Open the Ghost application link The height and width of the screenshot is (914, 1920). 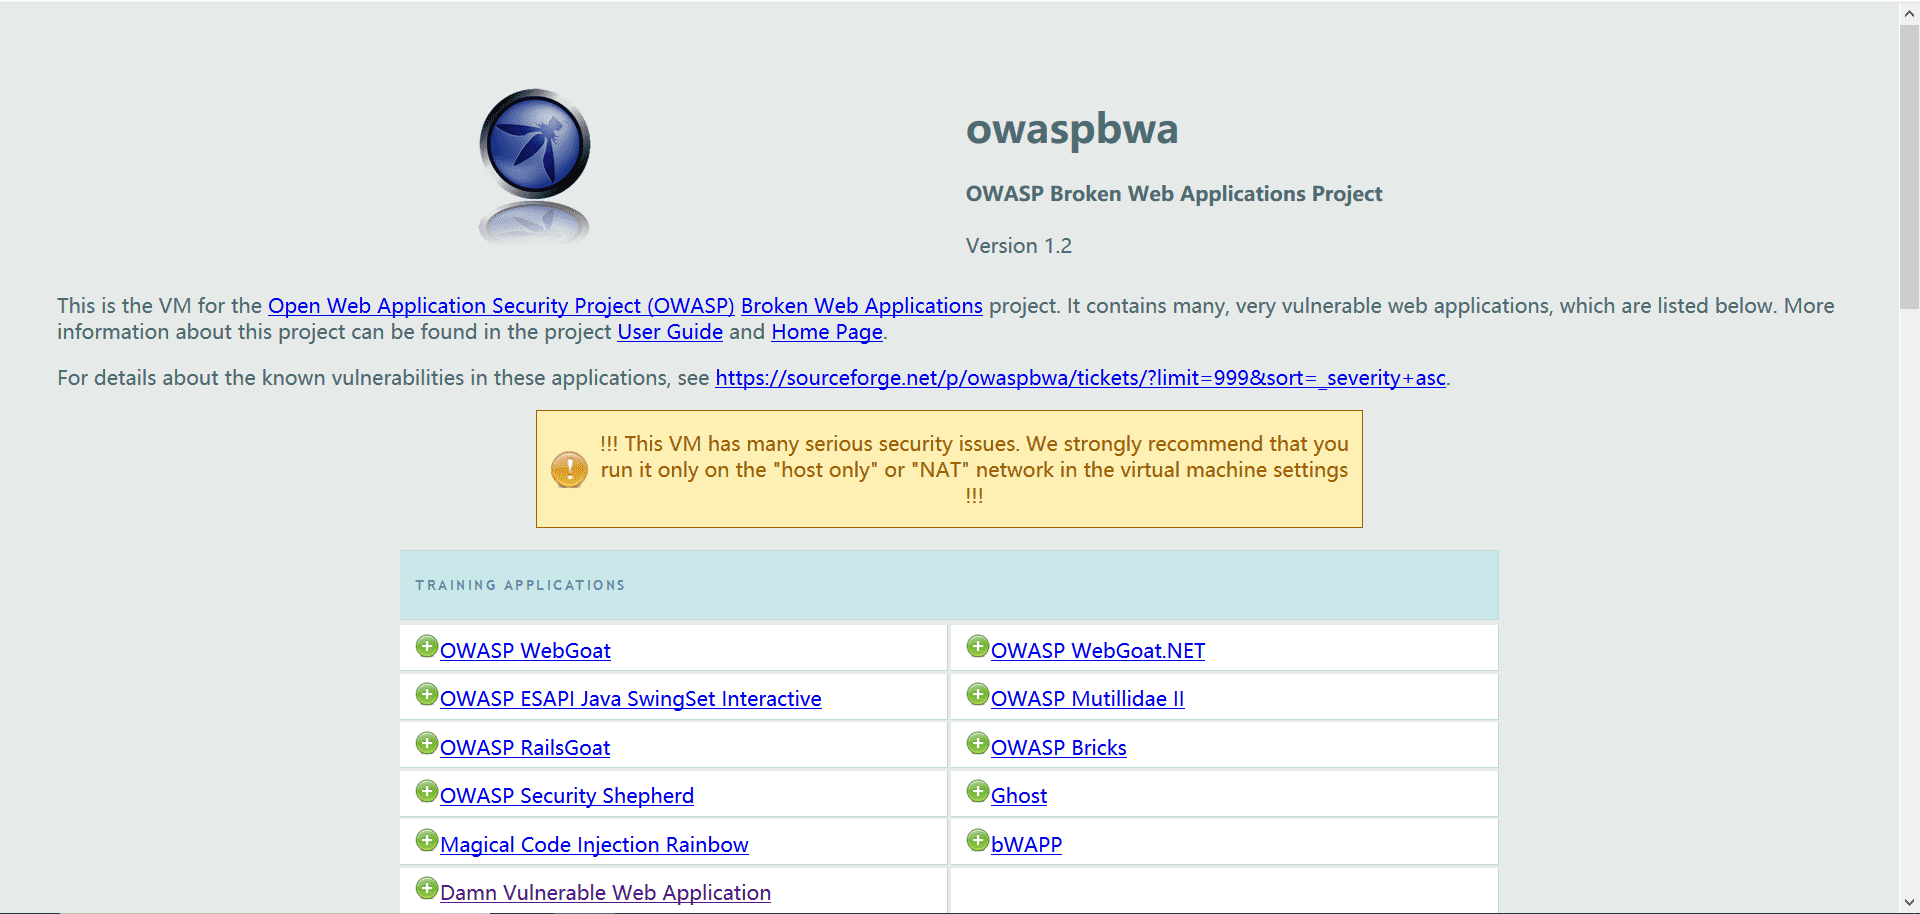(x=1019, y=796)
